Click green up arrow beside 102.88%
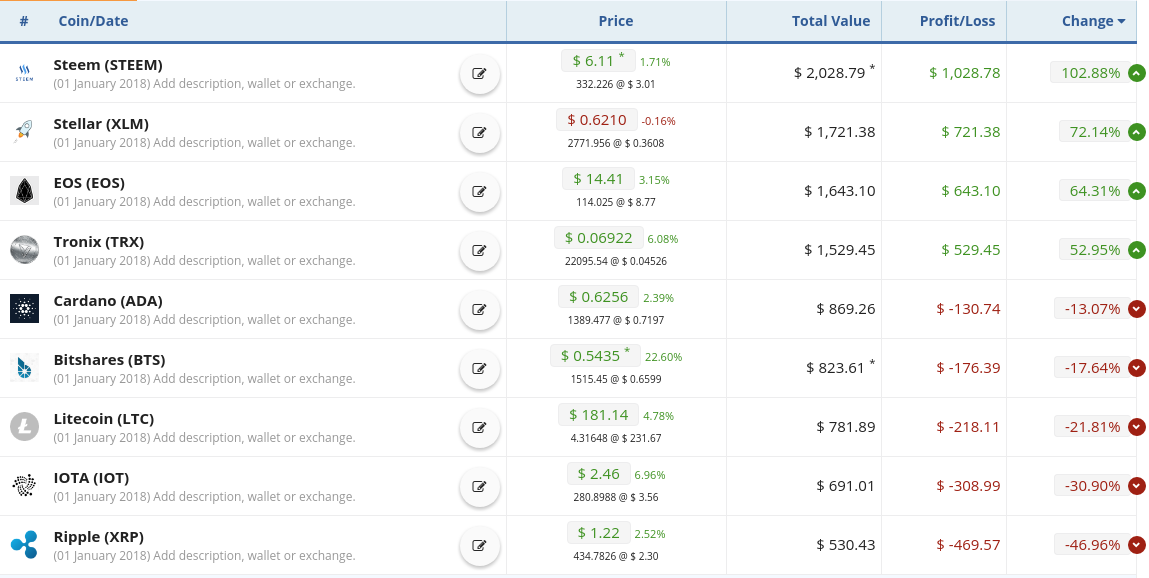The width and height of the screenshot is (1149, 578). [1137, 73]
